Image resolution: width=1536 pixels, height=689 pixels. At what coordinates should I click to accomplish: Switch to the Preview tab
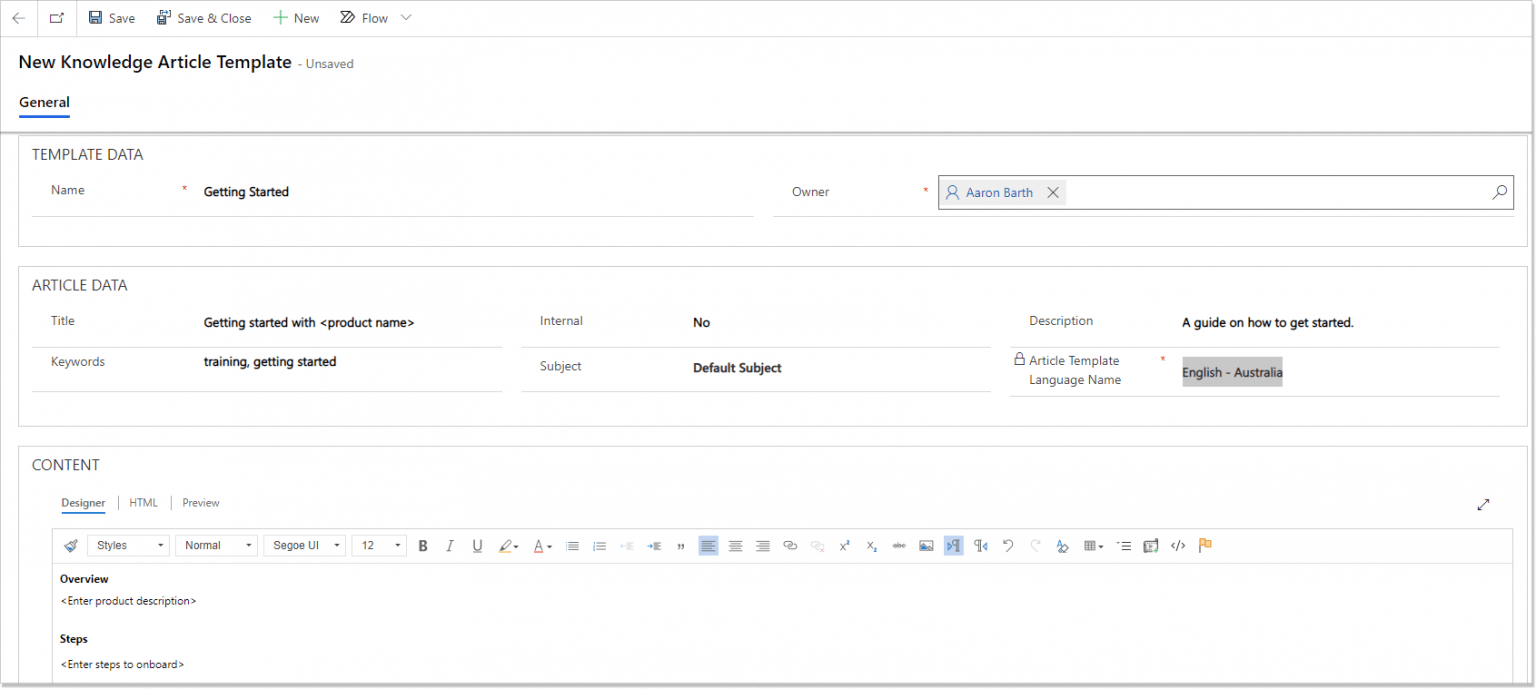click(x=200, y=503)
